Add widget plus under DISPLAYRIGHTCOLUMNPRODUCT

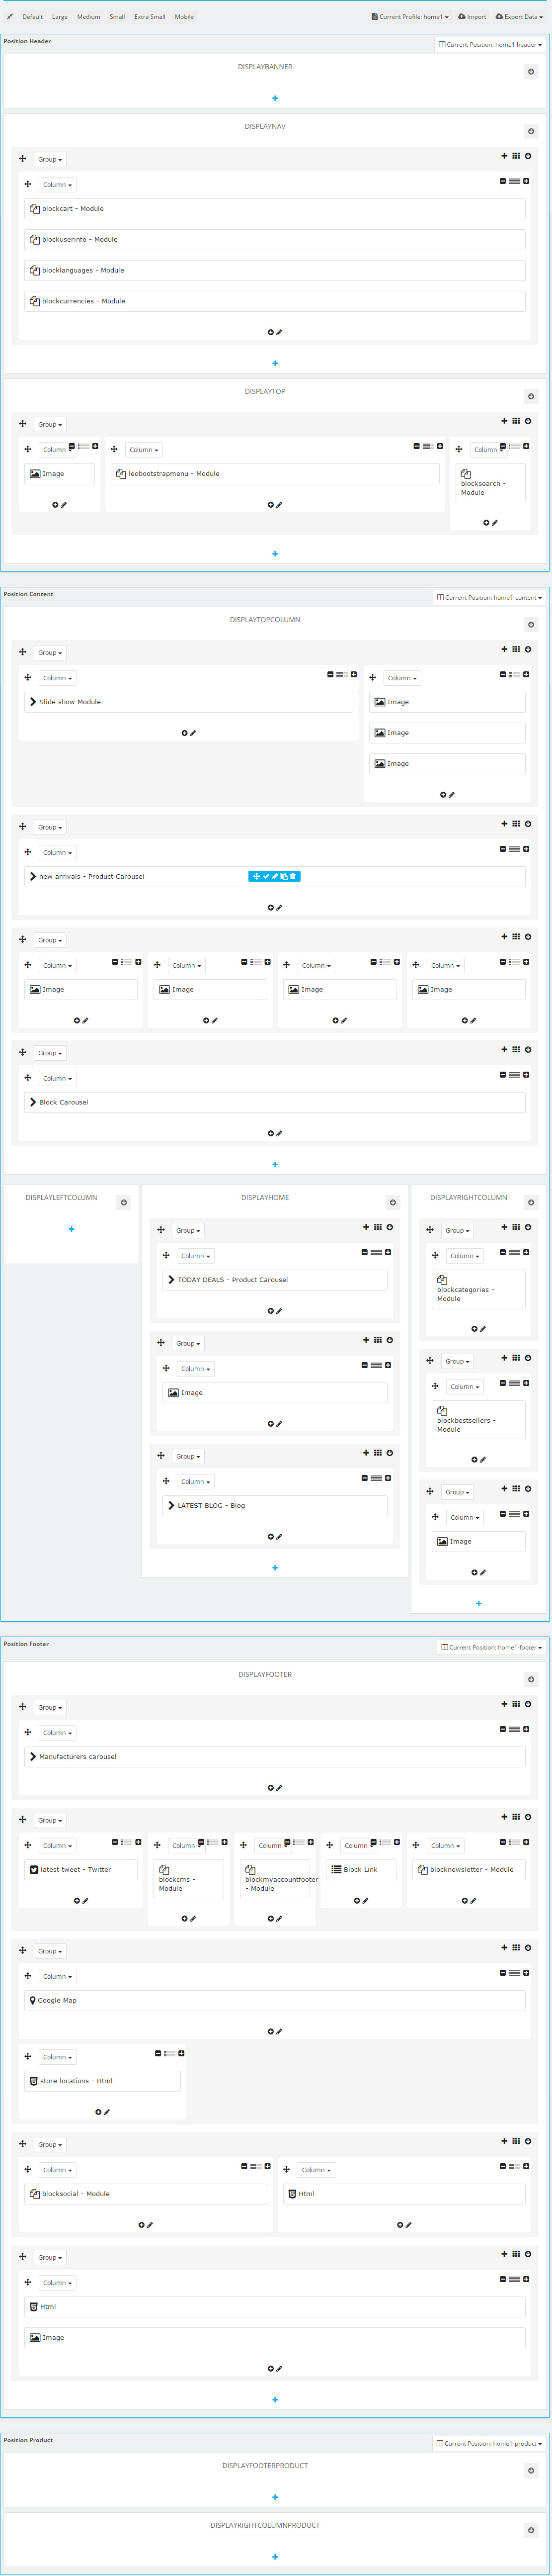pos(275,2556)
